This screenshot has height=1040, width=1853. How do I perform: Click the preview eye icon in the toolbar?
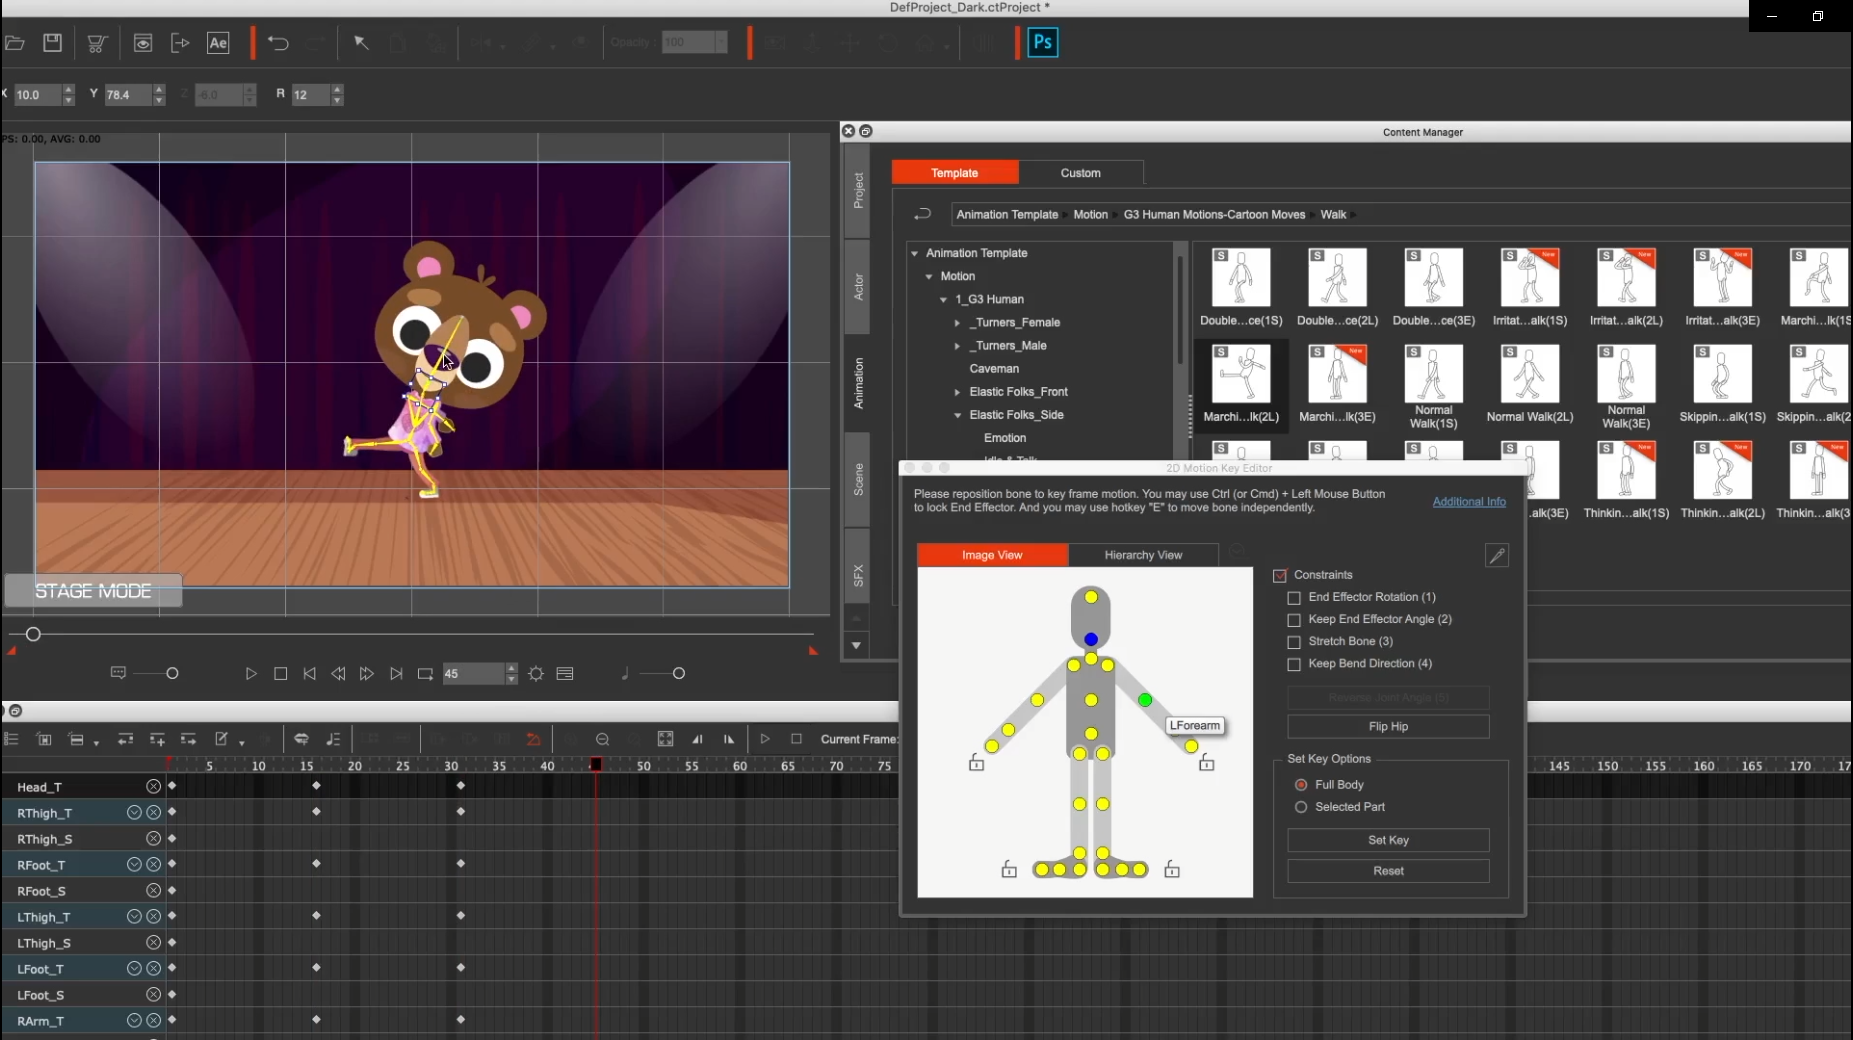click(143, 43)
